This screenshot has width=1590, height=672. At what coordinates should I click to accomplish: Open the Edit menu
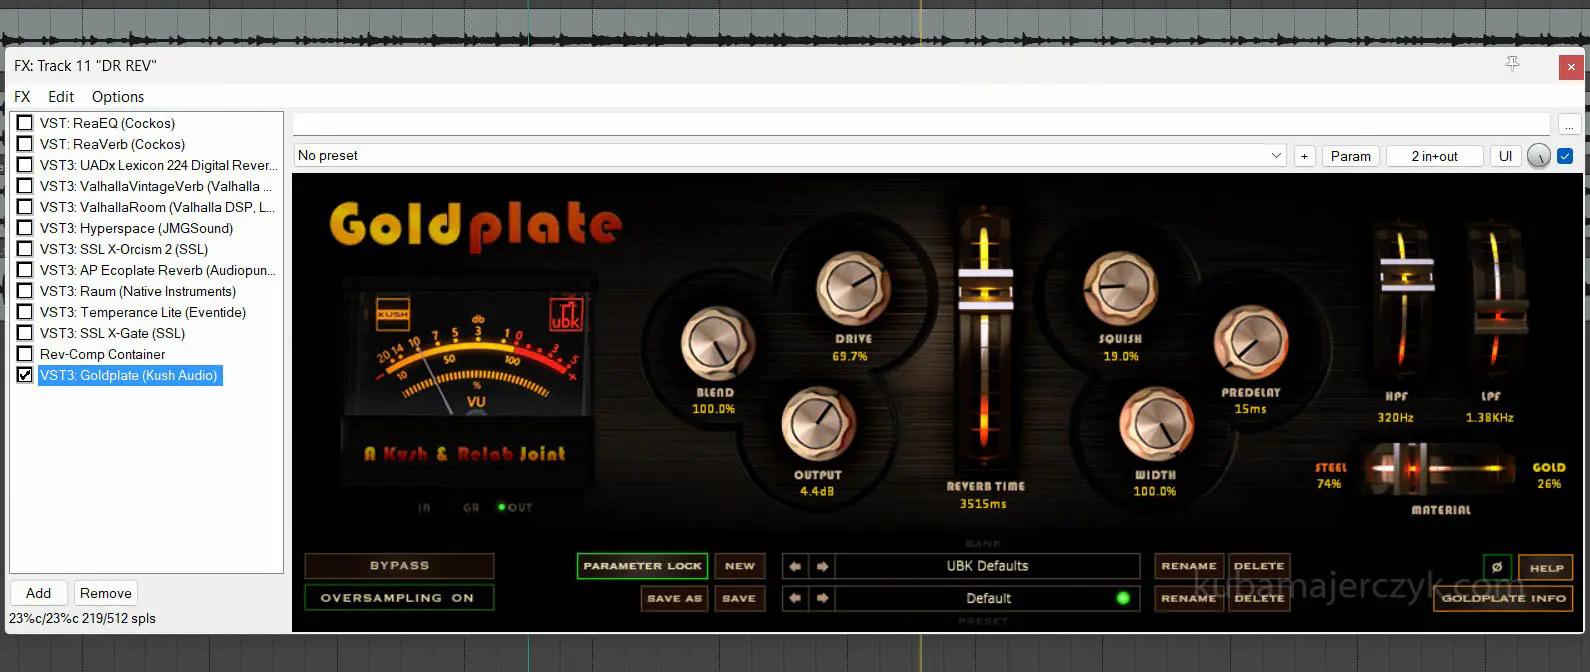click(61, 97)
